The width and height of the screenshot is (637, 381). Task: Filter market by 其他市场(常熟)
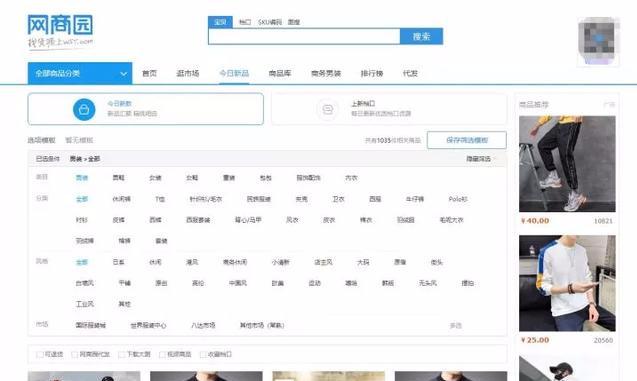pos(262,325)
